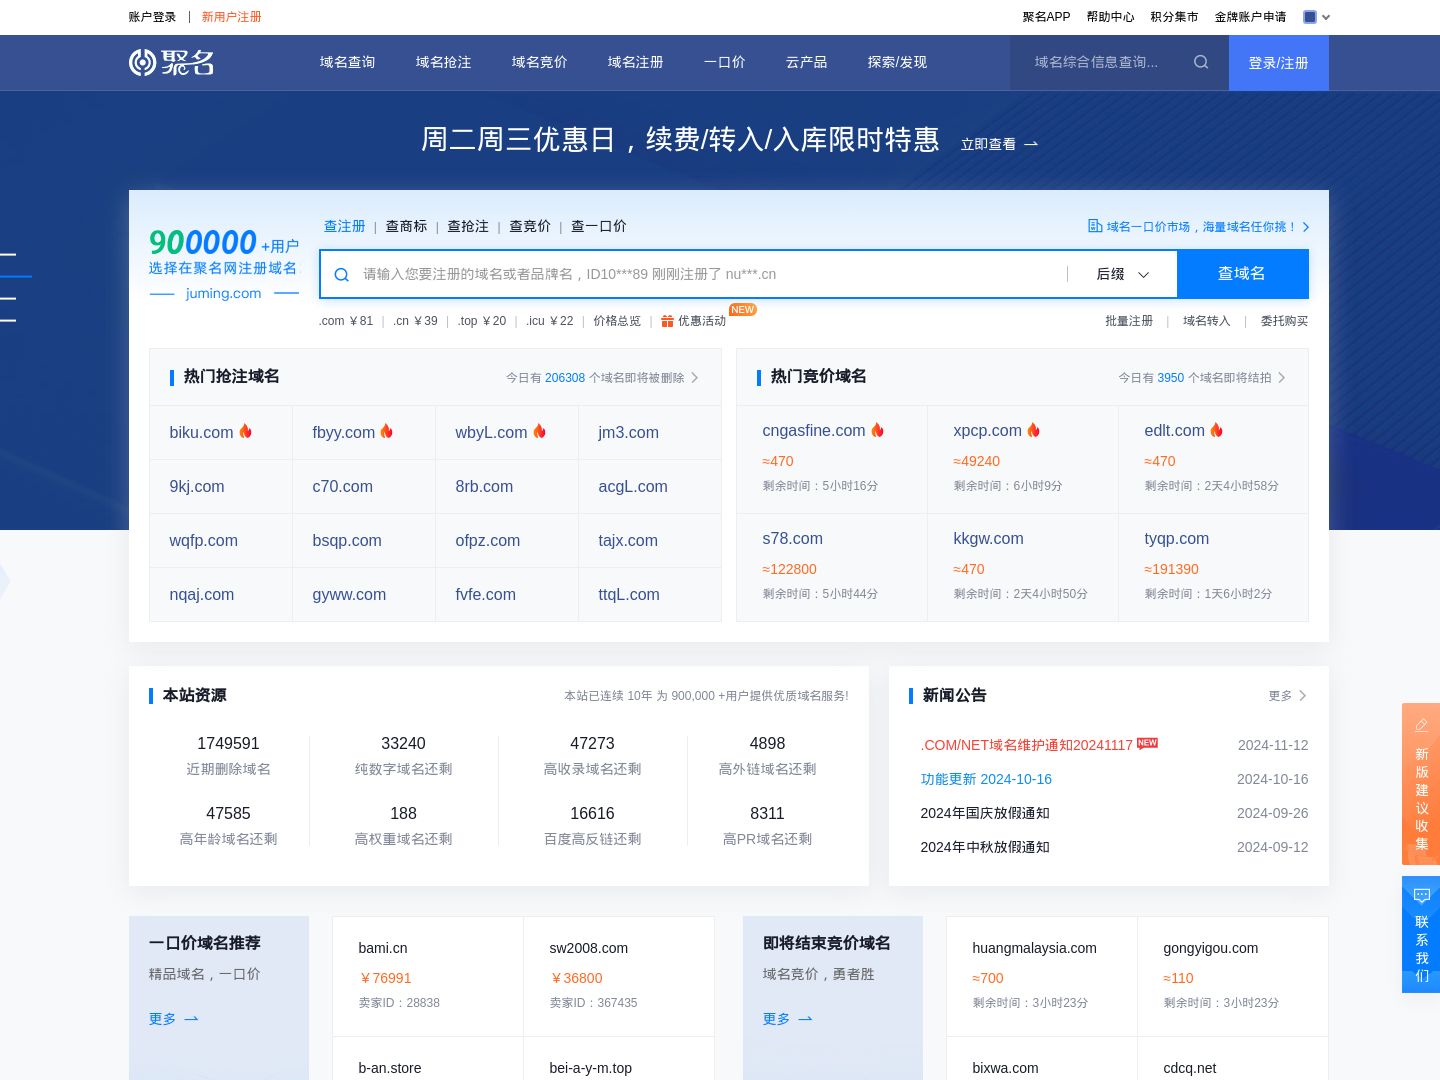Open 域名抢注 navigation menu
The height and width of the screenshot is (1080, 1440).
[443, 62]
